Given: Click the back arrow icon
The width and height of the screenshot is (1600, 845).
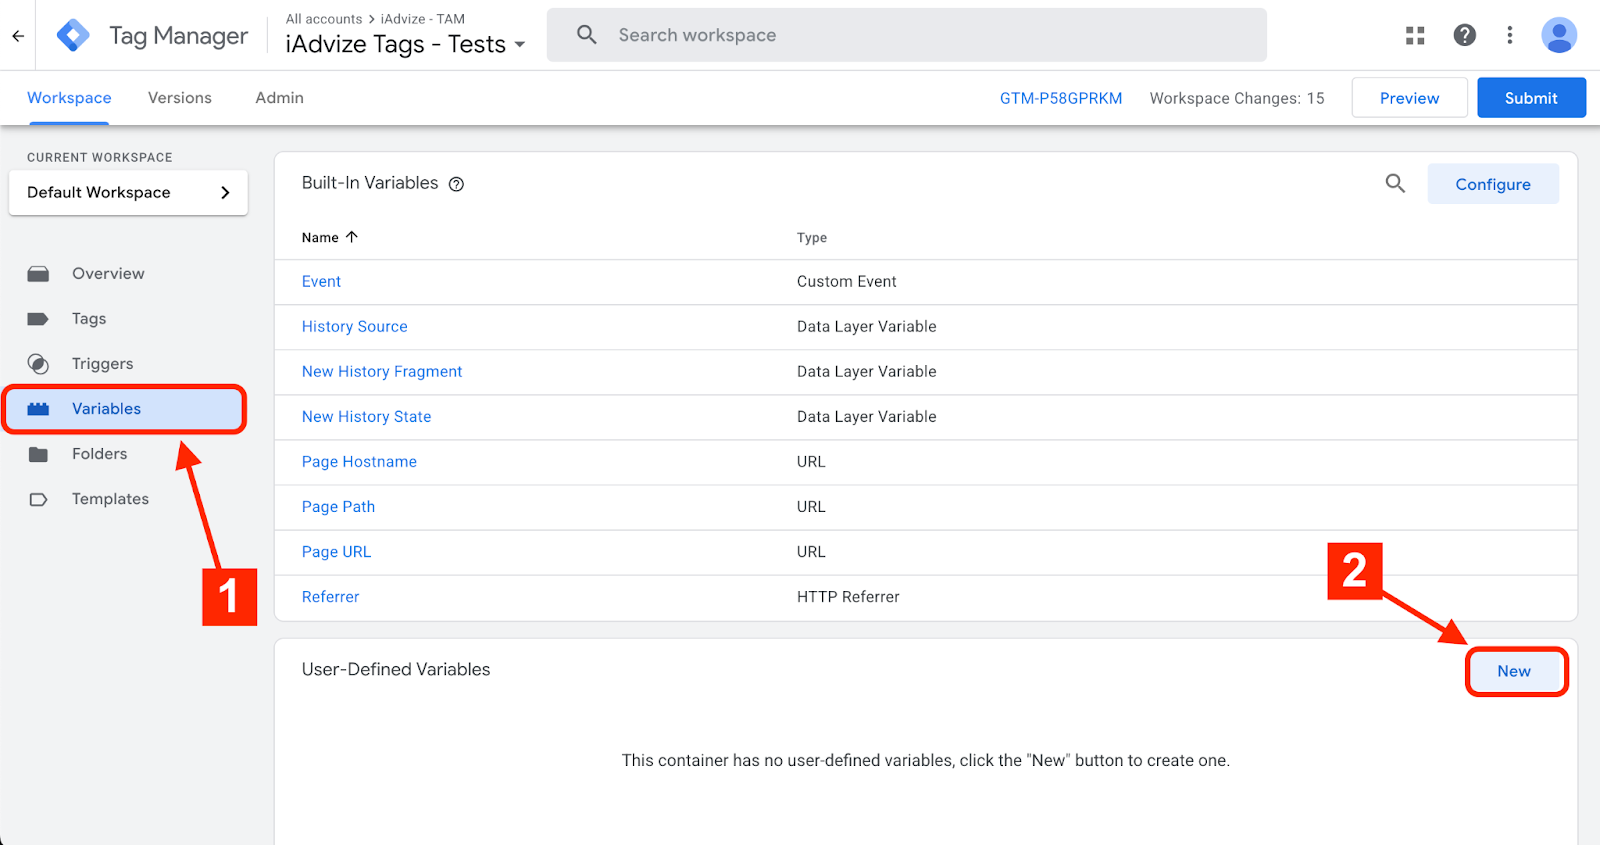Looking at the screenshot, I should tap(18, 36).
